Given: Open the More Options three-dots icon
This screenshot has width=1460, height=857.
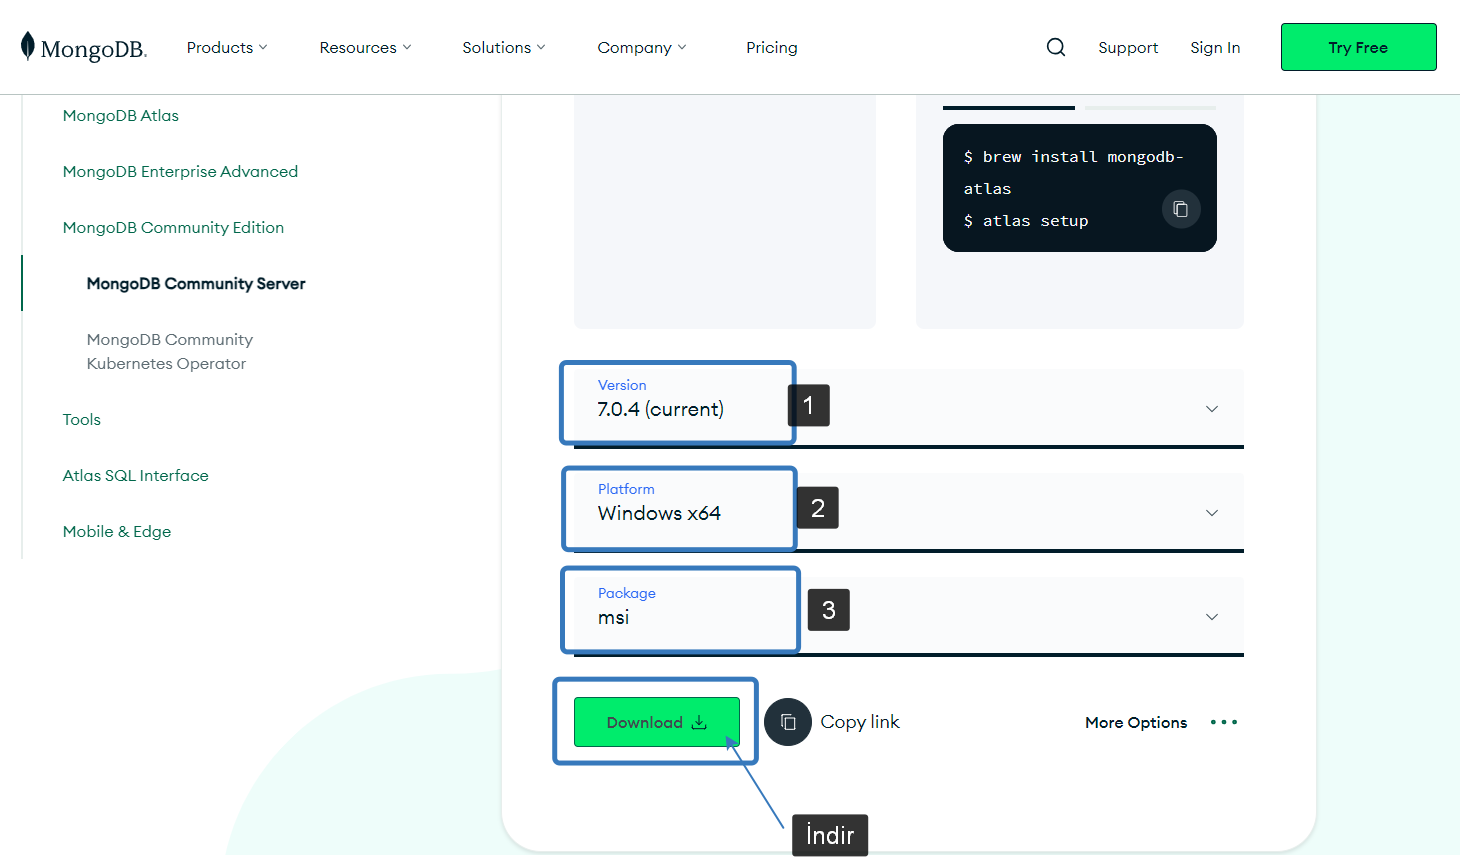Looking at the screenshot, I should (x=1223, y=722).
